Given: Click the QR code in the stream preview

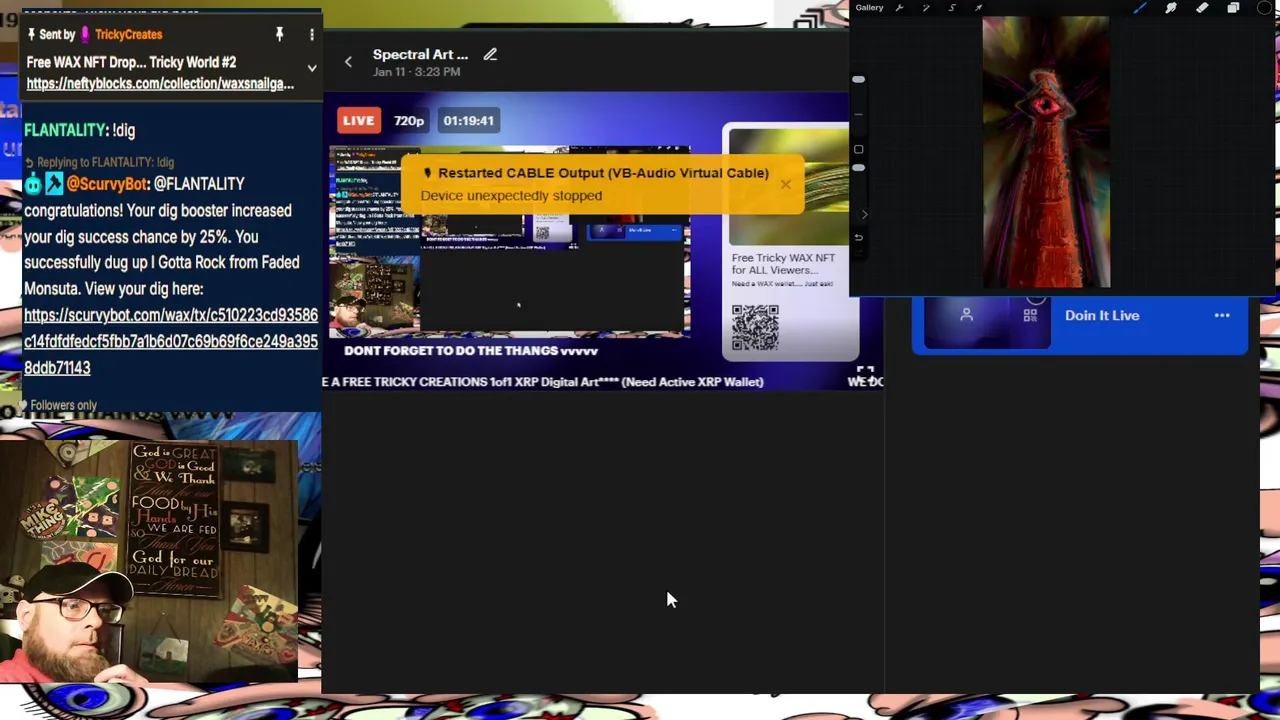Looking at the screenshot, I should (755, 328).
